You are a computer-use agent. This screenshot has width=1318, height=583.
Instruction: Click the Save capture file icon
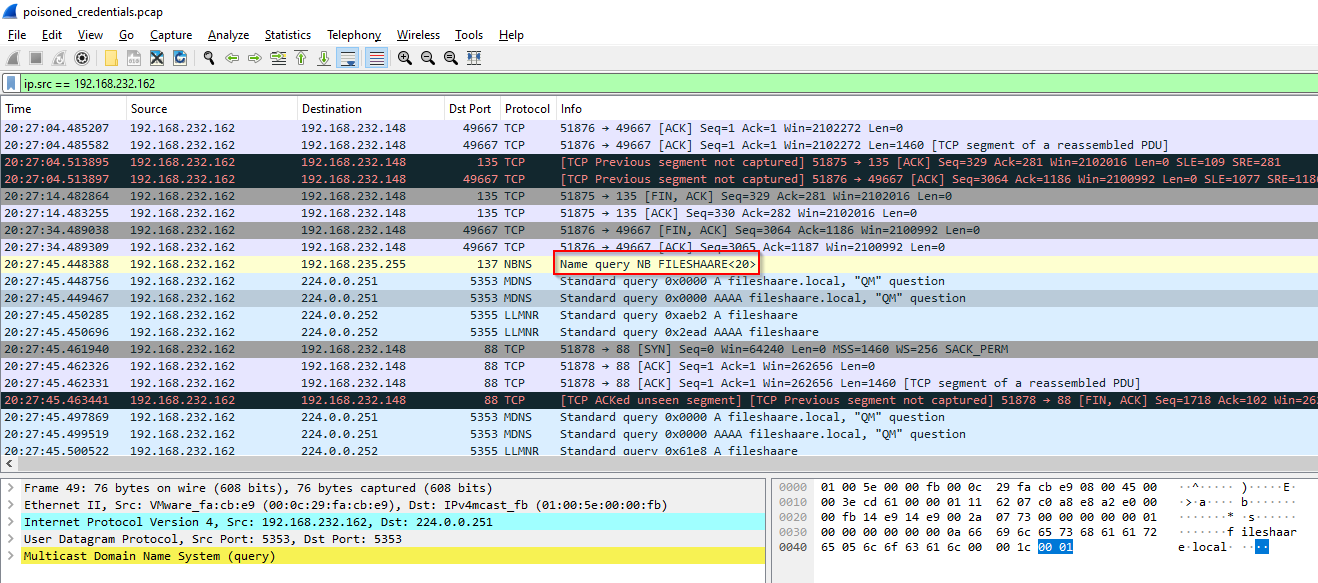[x=134, y=58]
